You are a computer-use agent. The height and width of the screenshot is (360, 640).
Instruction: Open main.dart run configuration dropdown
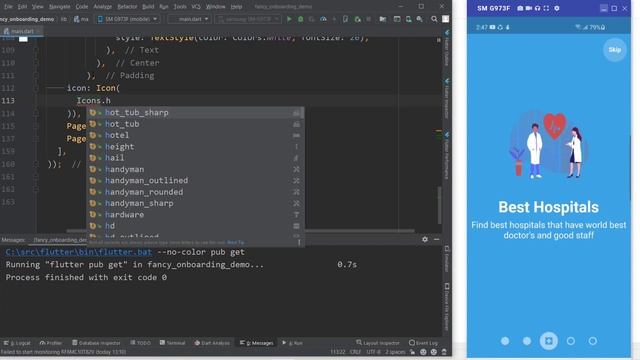[190, 19]
